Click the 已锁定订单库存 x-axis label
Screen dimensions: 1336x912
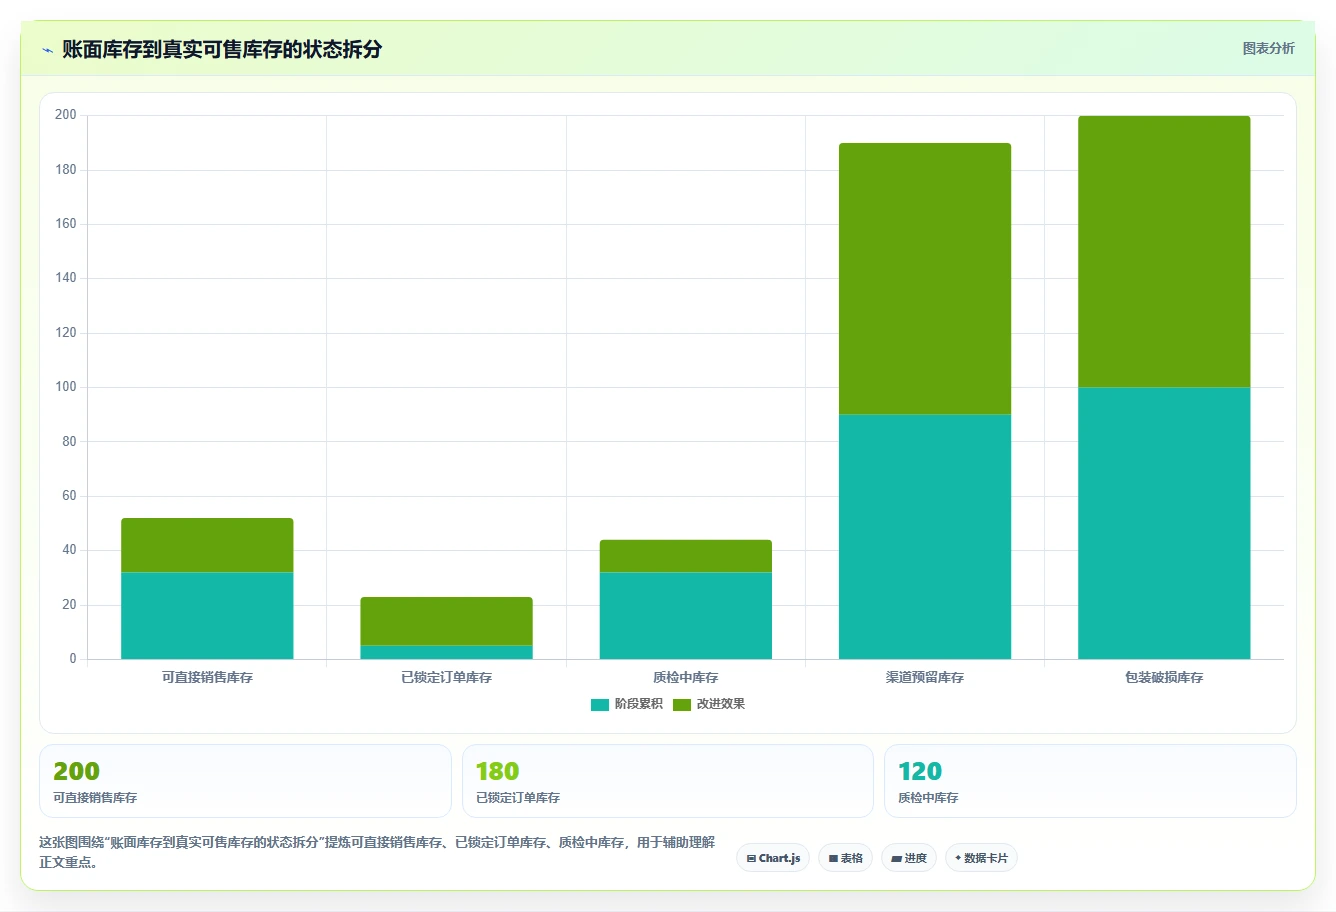pyautogui.click(x=446, y=678)
